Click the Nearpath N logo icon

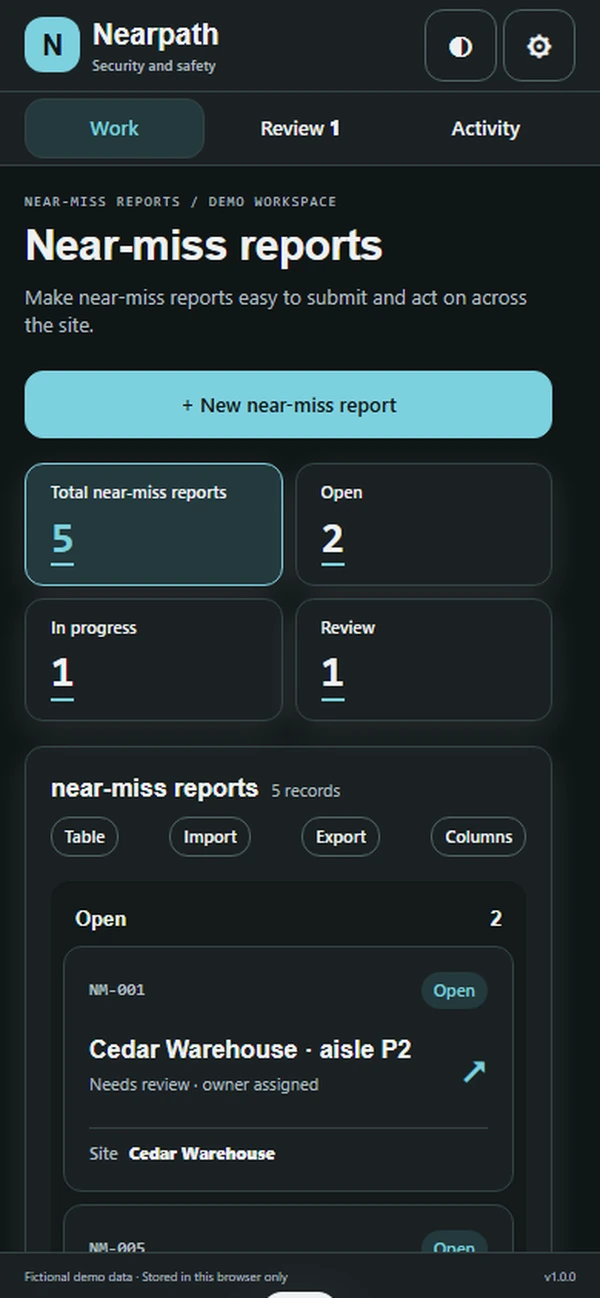52,45
